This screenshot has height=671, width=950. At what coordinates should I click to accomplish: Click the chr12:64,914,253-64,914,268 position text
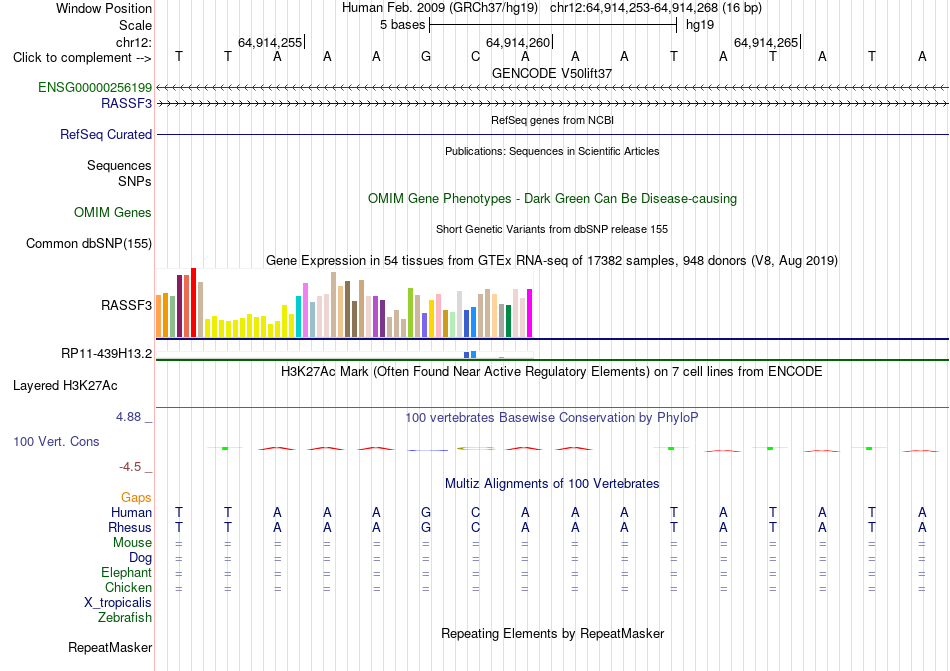click(634, 8)
